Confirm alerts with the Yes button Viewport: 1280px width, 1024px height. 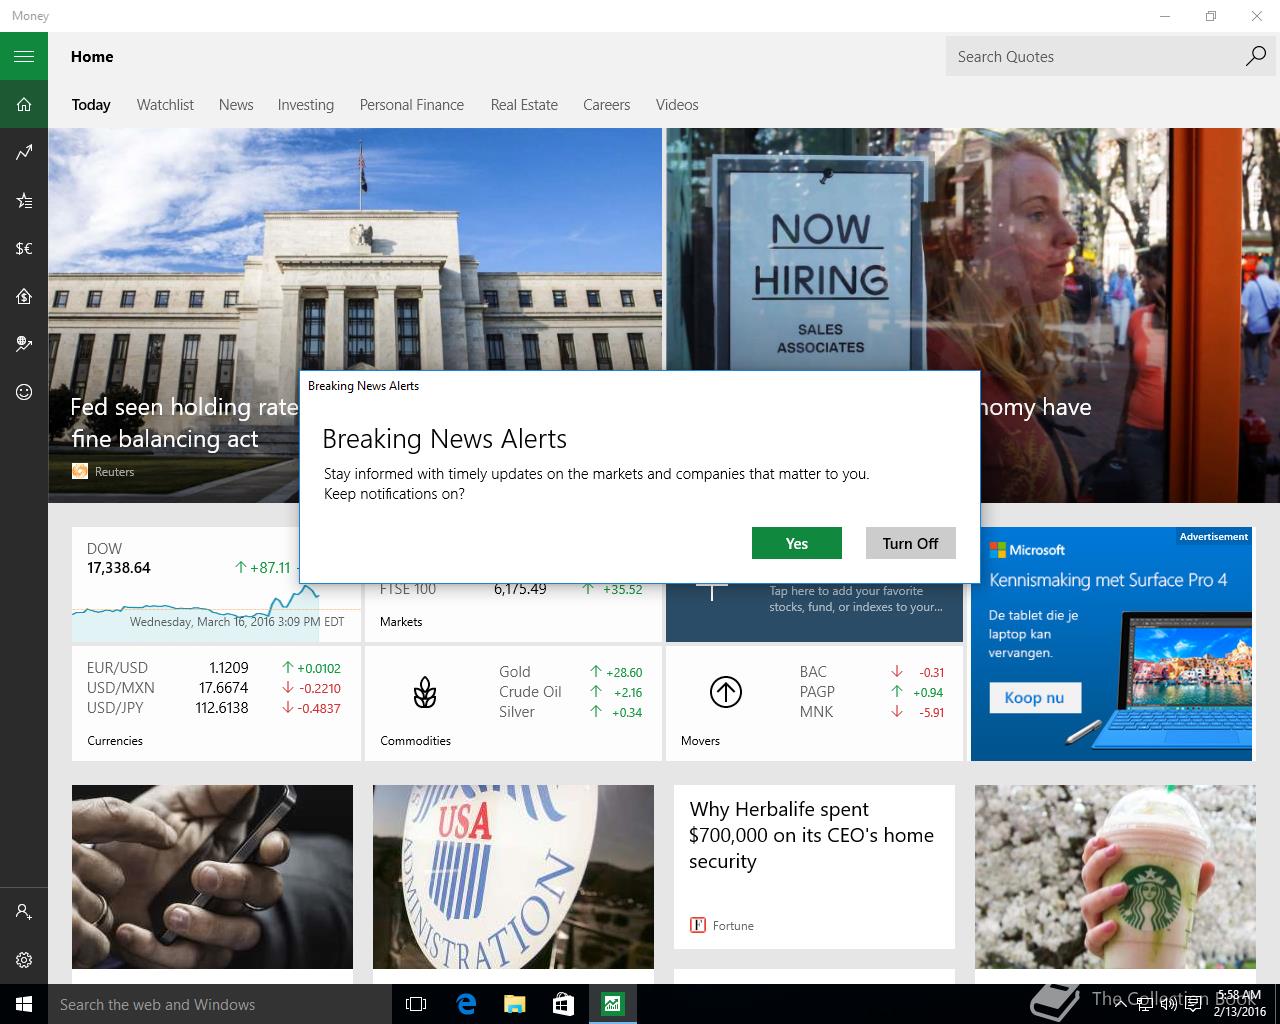[x=797, y=543]
